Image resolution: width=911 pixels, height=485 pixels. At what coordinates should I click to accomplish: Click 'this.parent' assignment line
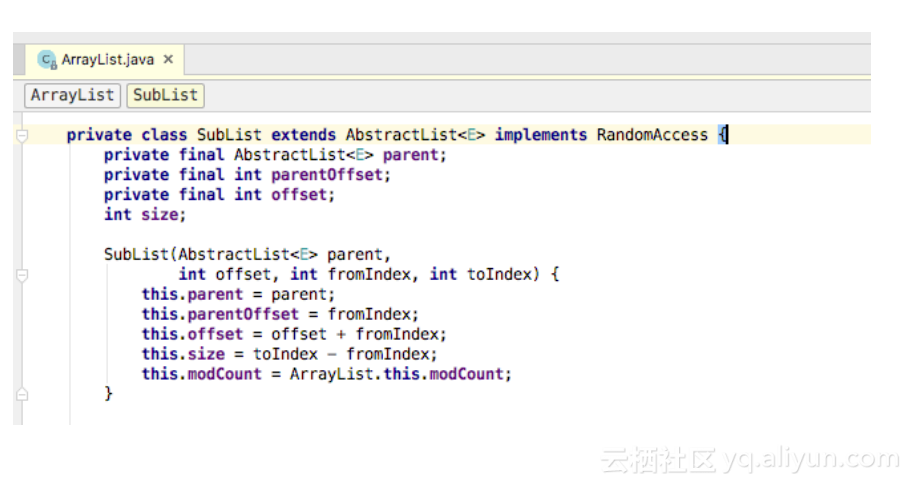(192, 294)
